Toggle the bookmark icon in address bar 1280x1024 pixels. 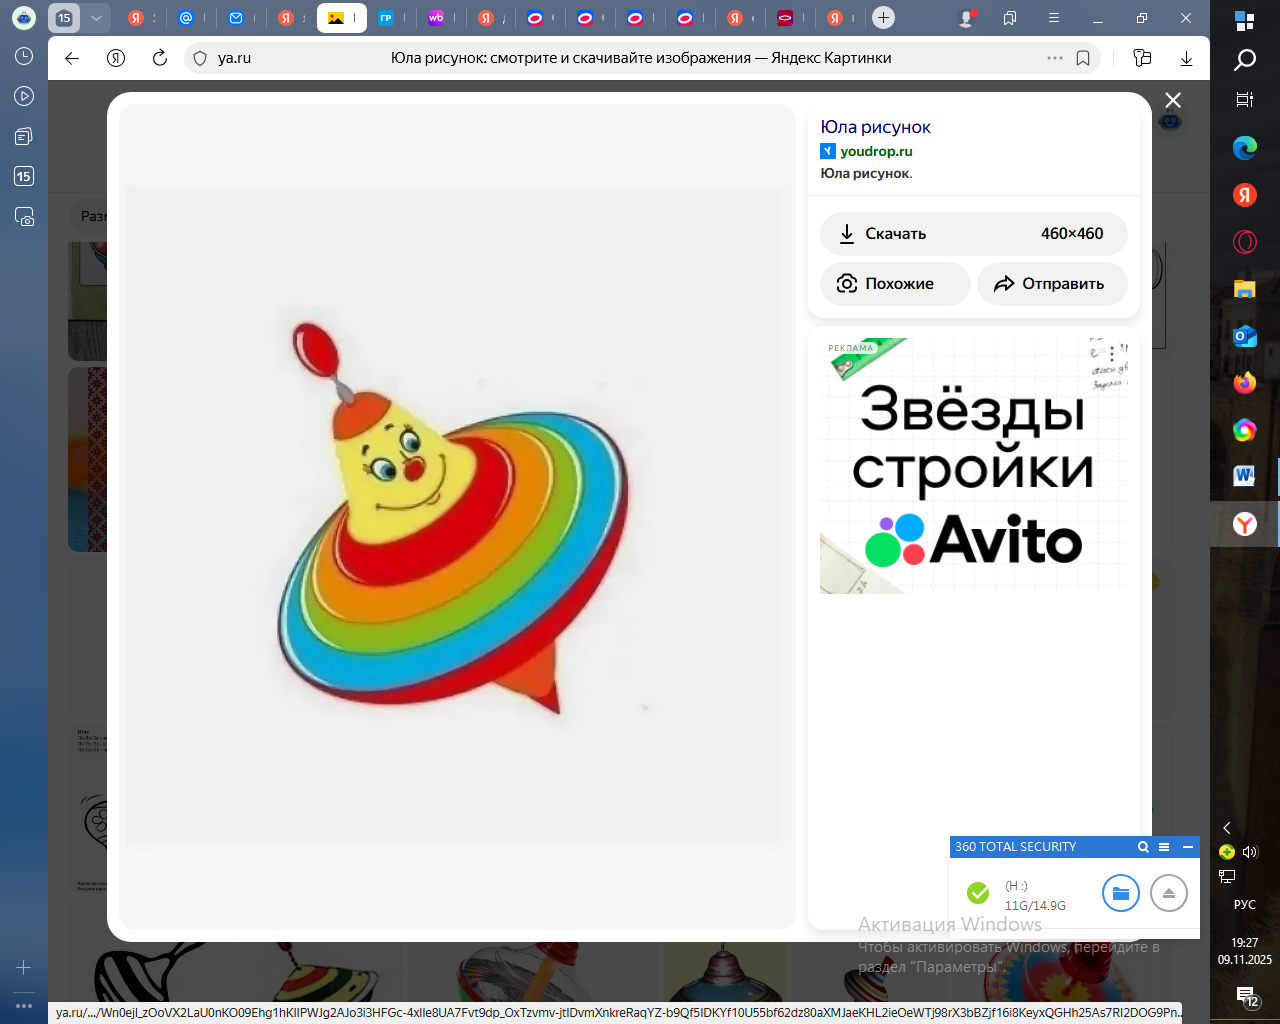tap(1083, 58)
